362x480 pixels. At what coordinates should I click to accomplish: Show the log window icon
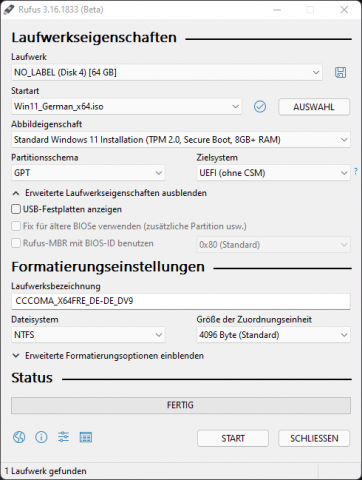click(86, 437)
